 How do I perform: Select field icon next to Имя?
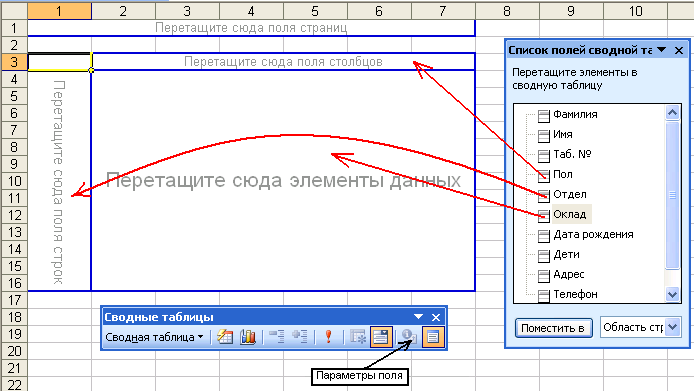click(544, 136)
